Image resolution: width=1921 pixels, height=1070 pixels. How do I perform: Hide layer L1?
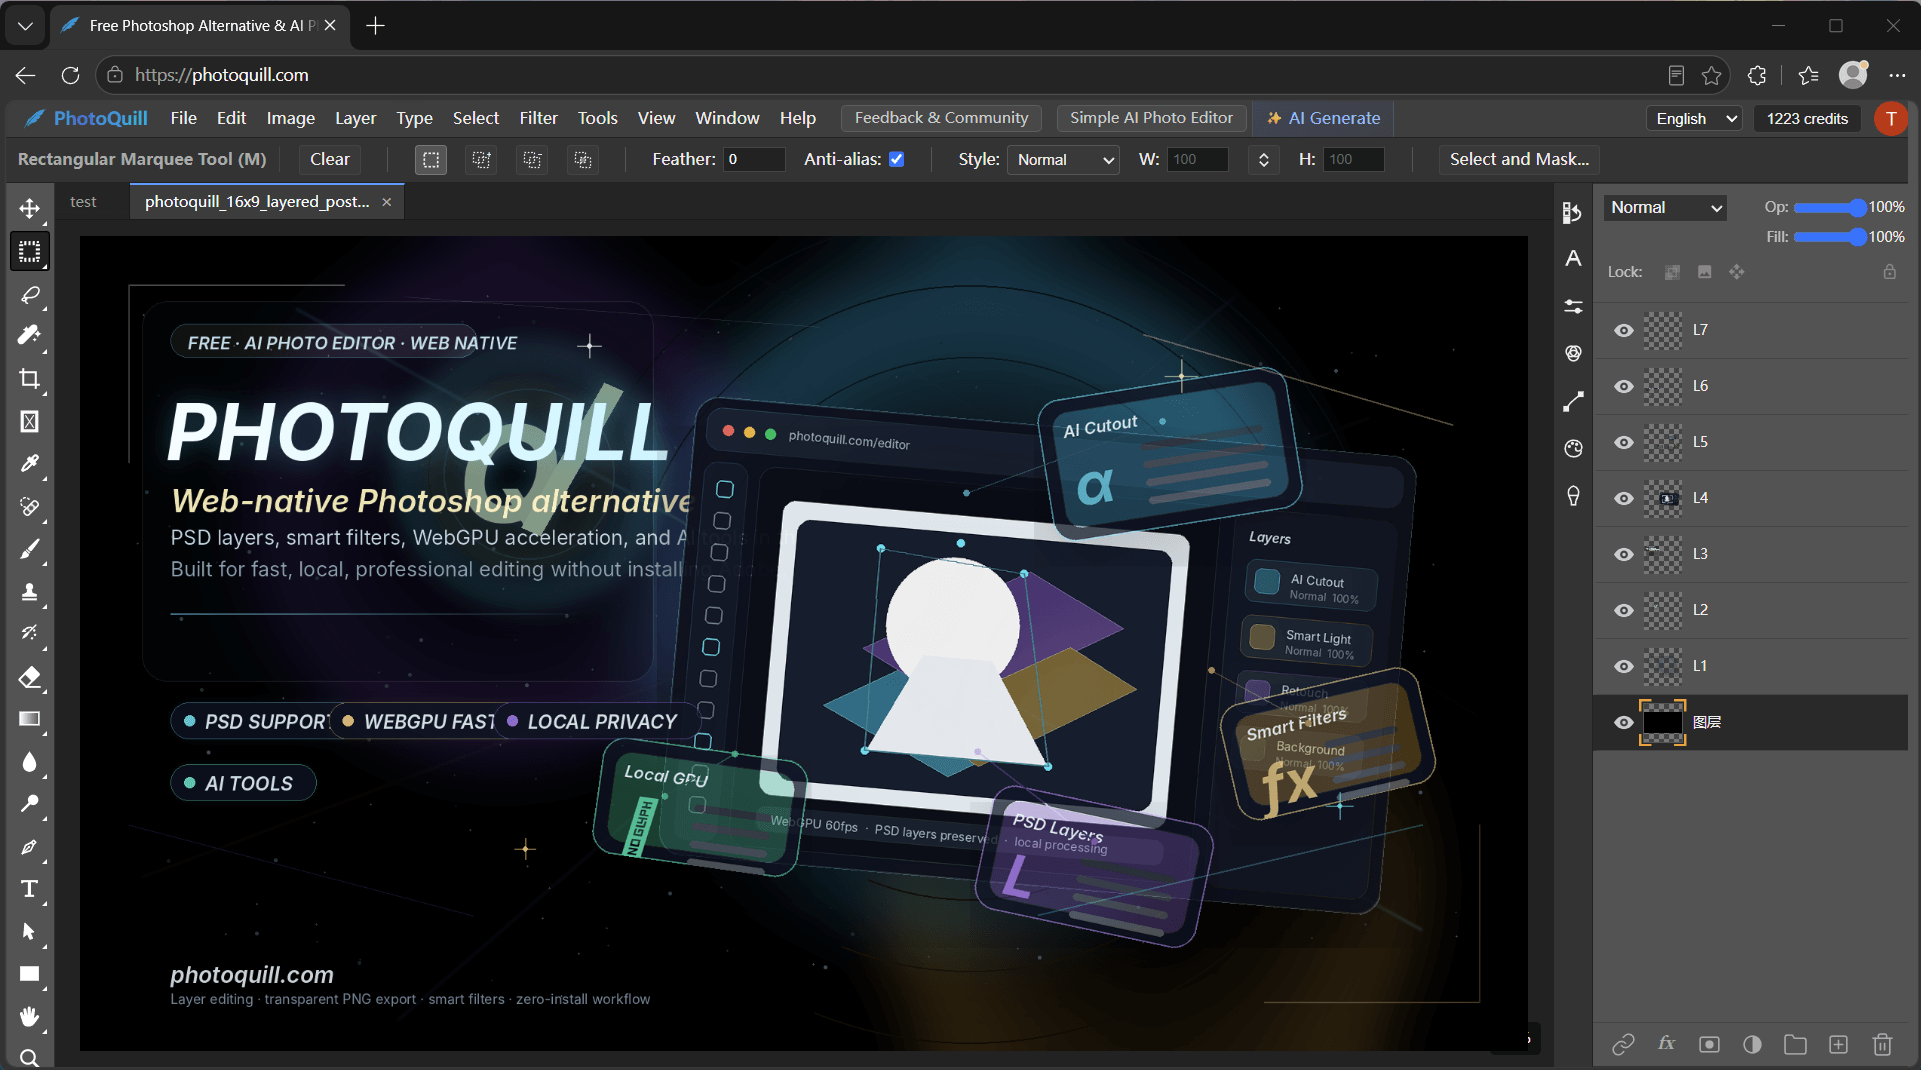pyautogui.click(x=1624, y=666)
